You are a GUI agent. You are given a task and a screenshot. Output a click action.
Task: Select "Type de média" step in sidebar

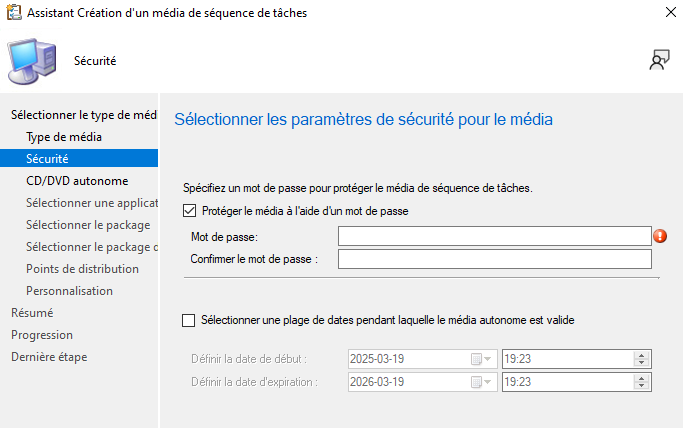click(x=64, y=137)
